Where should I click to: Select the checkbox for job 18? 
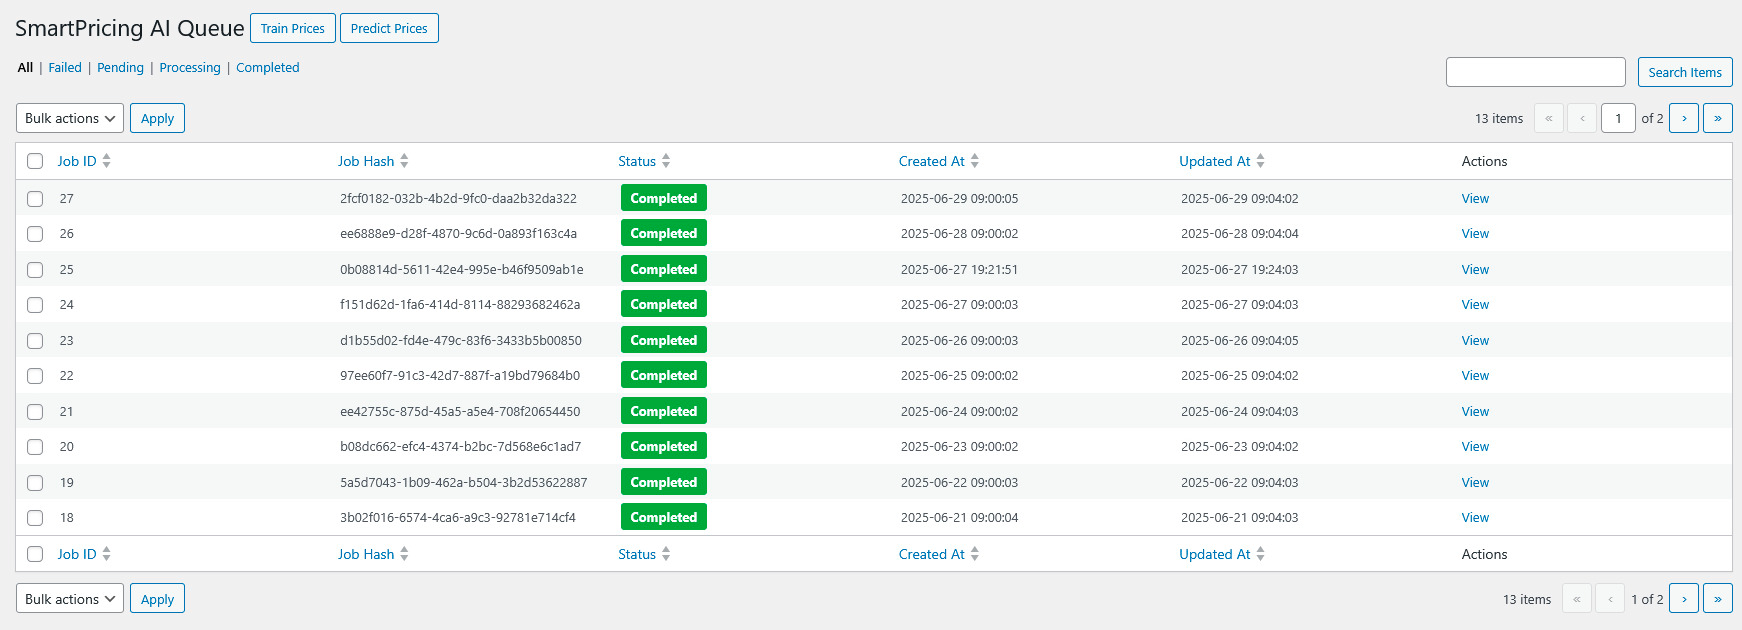(x=35, y=518)
